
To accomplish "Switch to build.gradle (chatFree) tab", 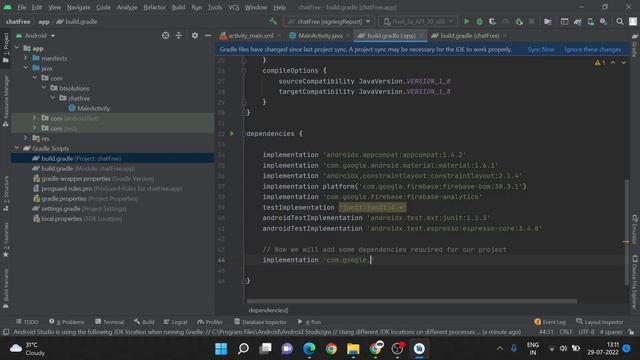I will click(469, 36).
